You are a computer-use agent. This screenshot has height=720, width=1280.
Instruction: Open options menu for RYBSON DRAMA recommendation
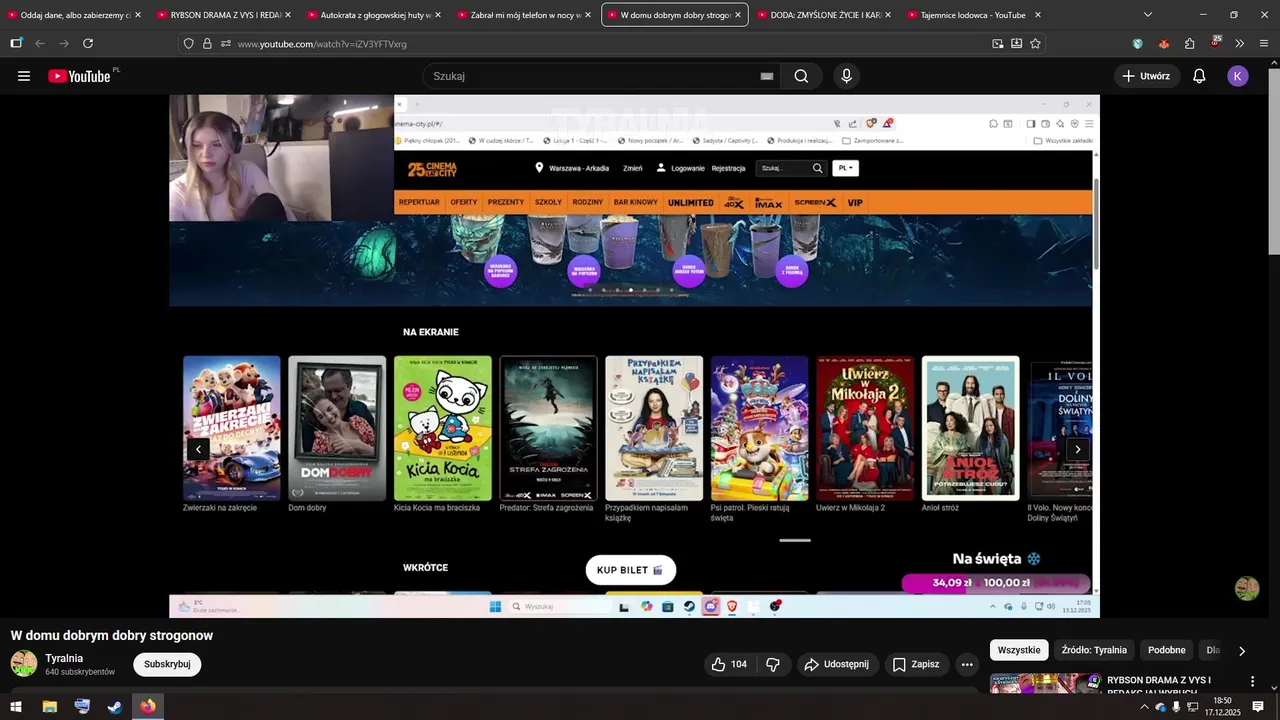pos(1252,681)
